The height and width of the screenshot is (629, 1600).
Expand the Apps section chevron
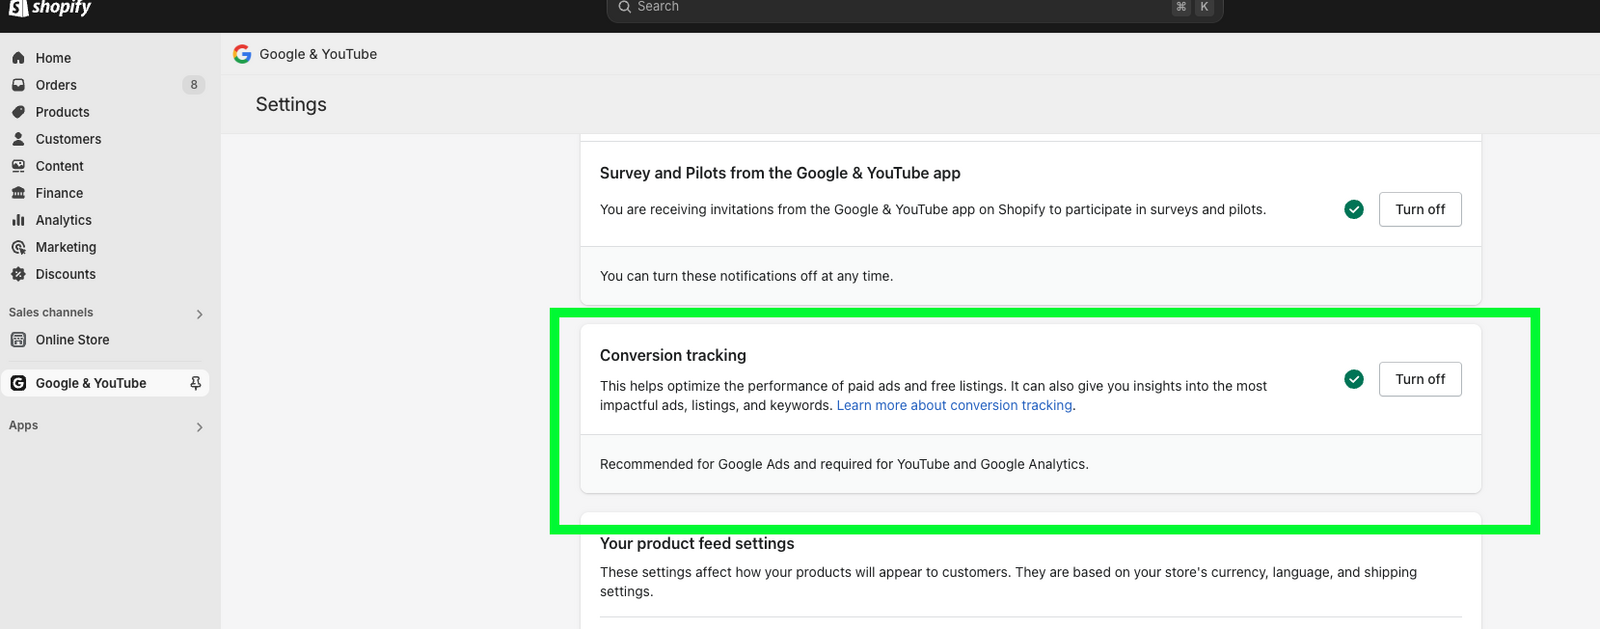[199, 427]
